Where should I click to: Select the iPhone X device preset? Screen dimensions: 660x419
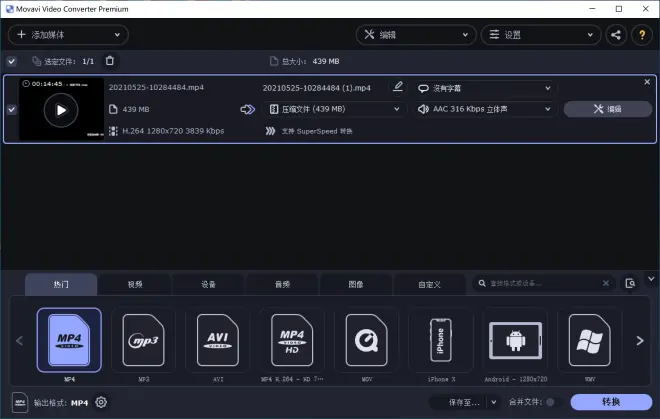[x=441, y=340]
